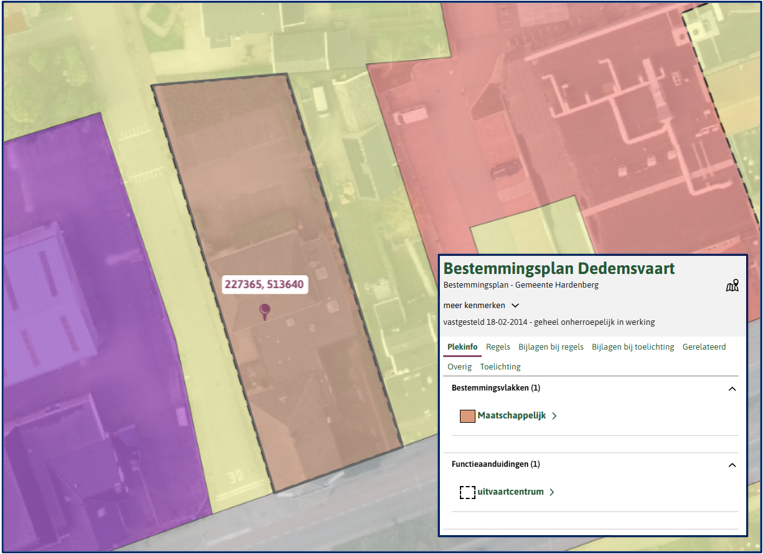Open the 'Bijlagen bij regels' tab
This screenshot has width=763, height=554.
click(551, 347)
